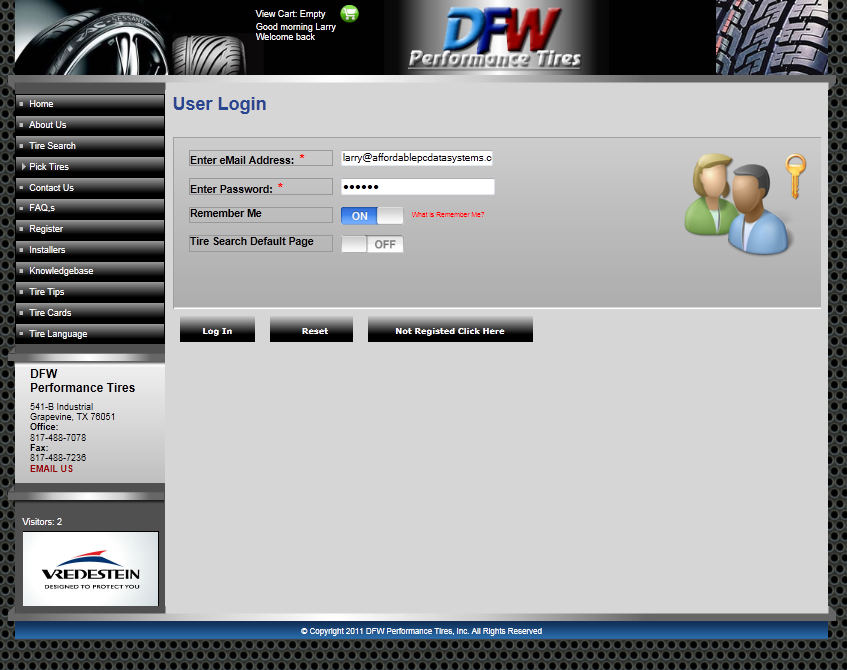Click the users with key login icon
The height and width of the screenshot is (670, 847).
coord(743,203)
